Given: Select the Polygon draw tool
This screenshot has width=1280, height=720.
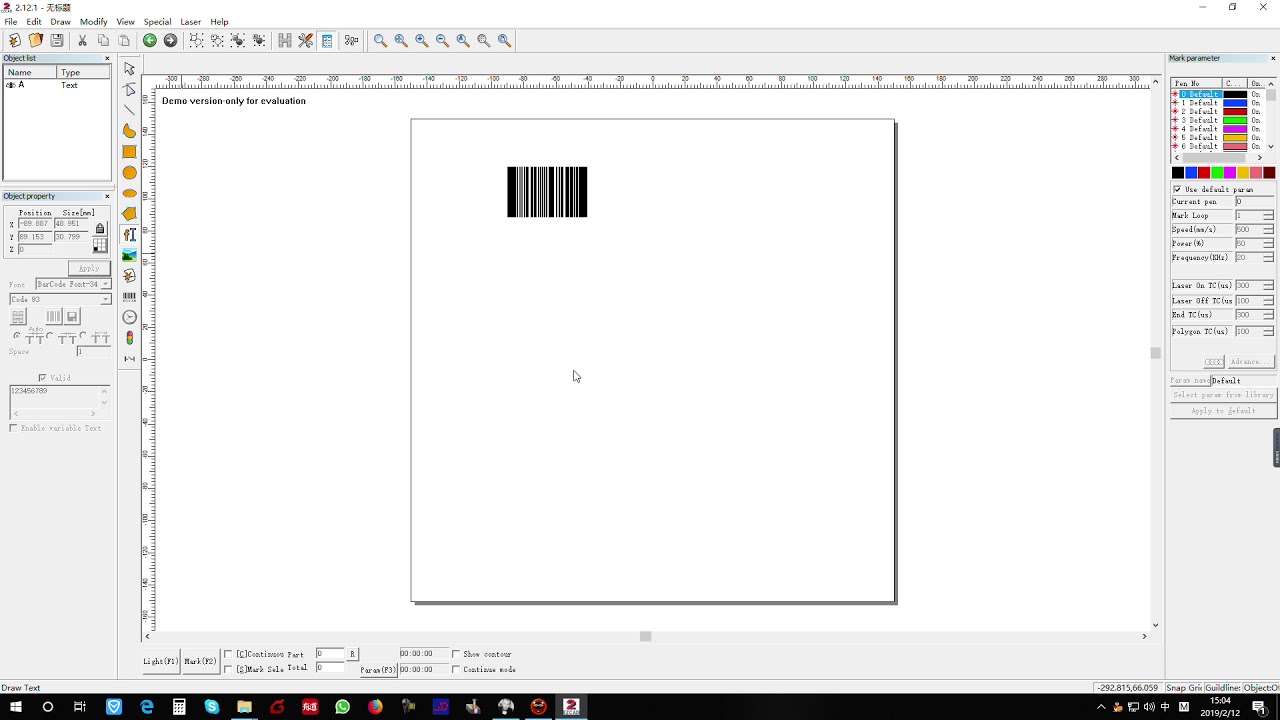Looking at the screenshot, I should [x=129, y=213].
